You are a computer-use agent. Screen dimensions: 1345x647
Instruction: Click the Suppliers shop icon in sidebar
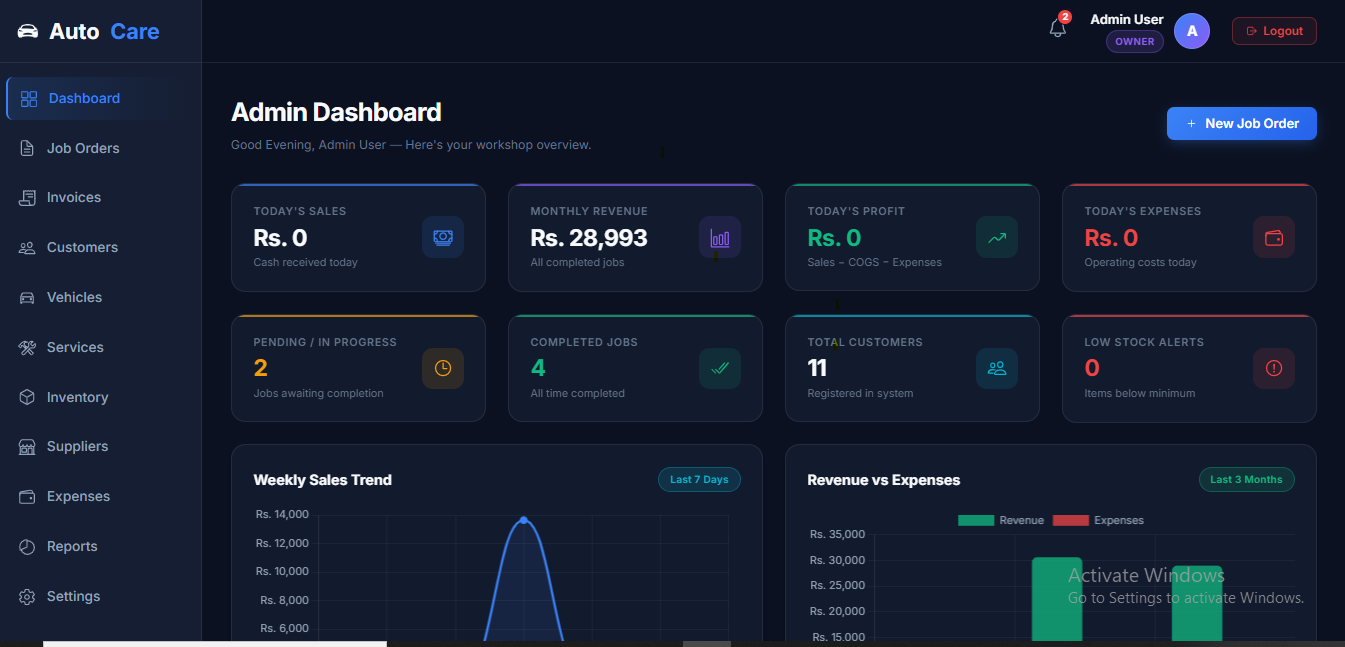click(28, 447)
